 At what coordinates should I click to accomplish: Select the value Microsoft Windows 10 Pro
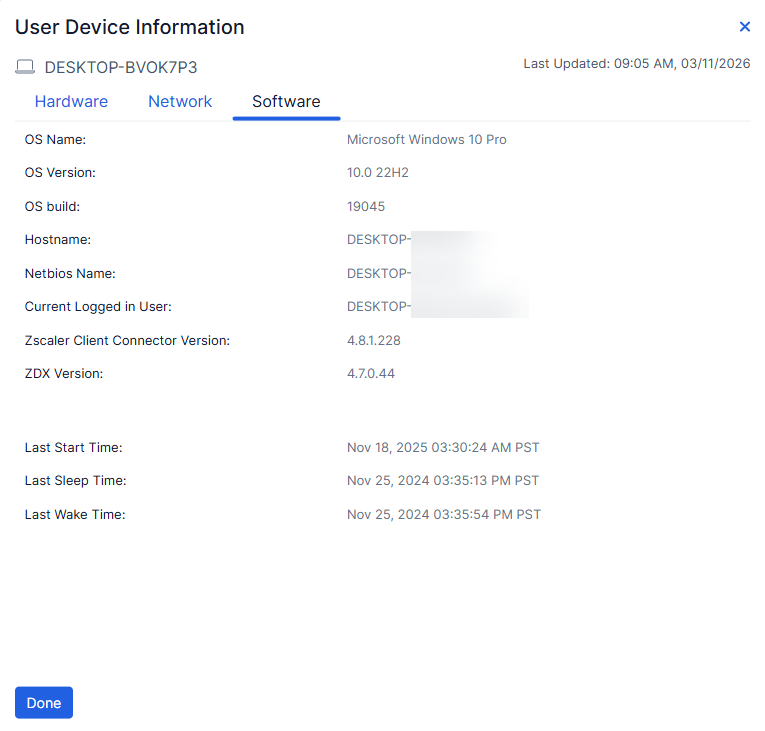click(426, 140)
